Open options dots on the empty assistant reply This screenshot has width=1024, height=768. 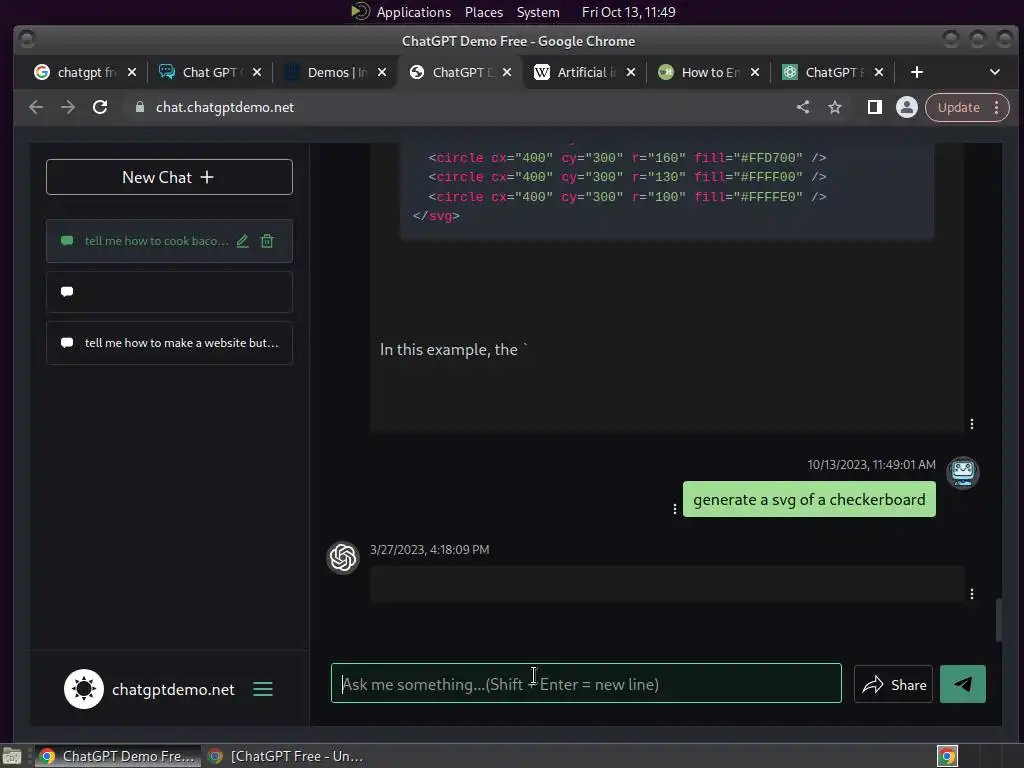pyautogui.click(x=972, y=594)
